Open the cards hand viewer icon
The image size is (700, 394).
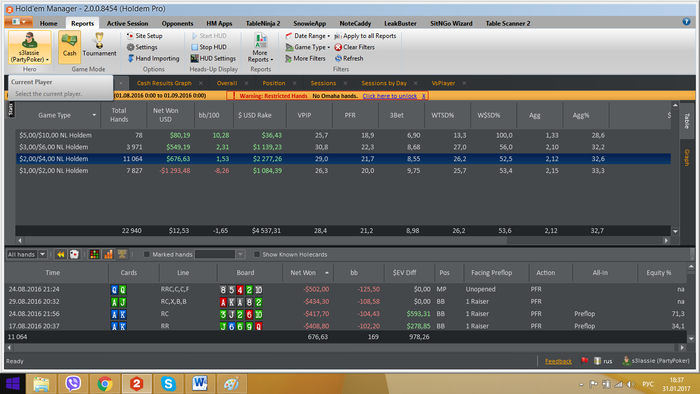(74, 254)
